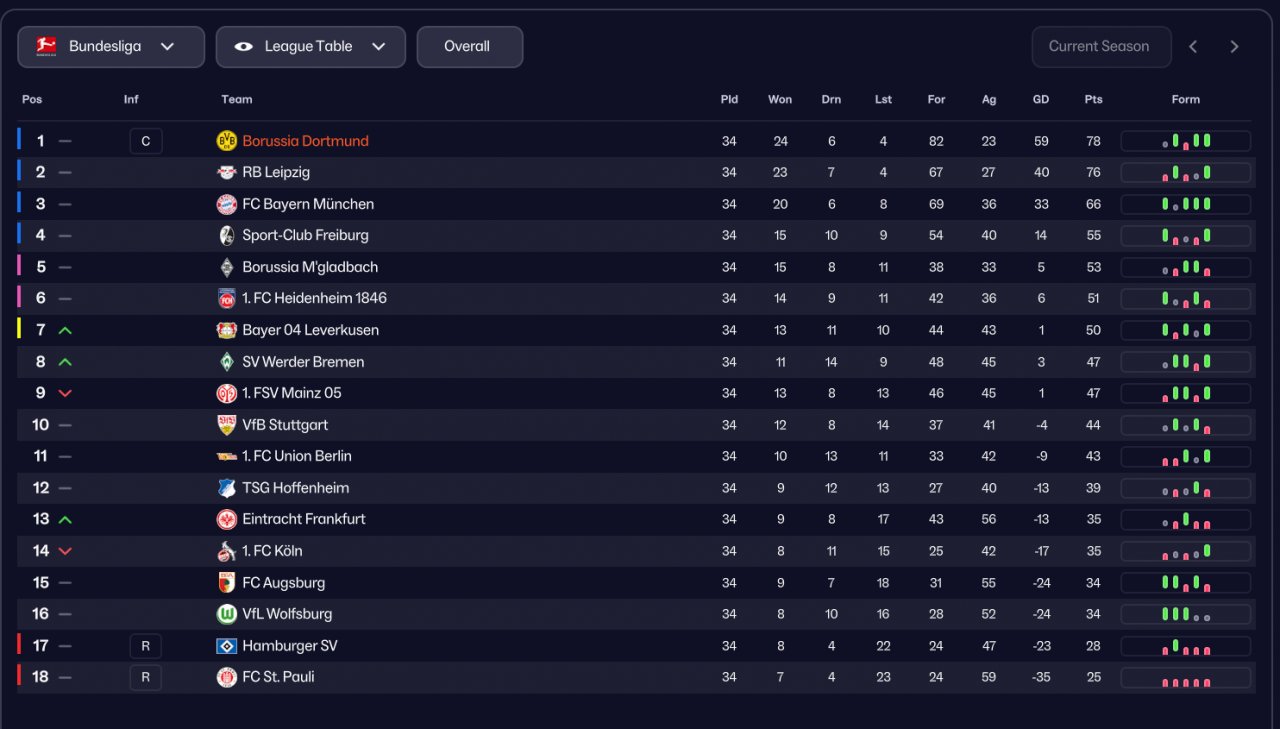Screen dimensions: 1280x729
Task: Expand the League Table view dropdown
Action: pyautogui.click(x=310, y=47)
